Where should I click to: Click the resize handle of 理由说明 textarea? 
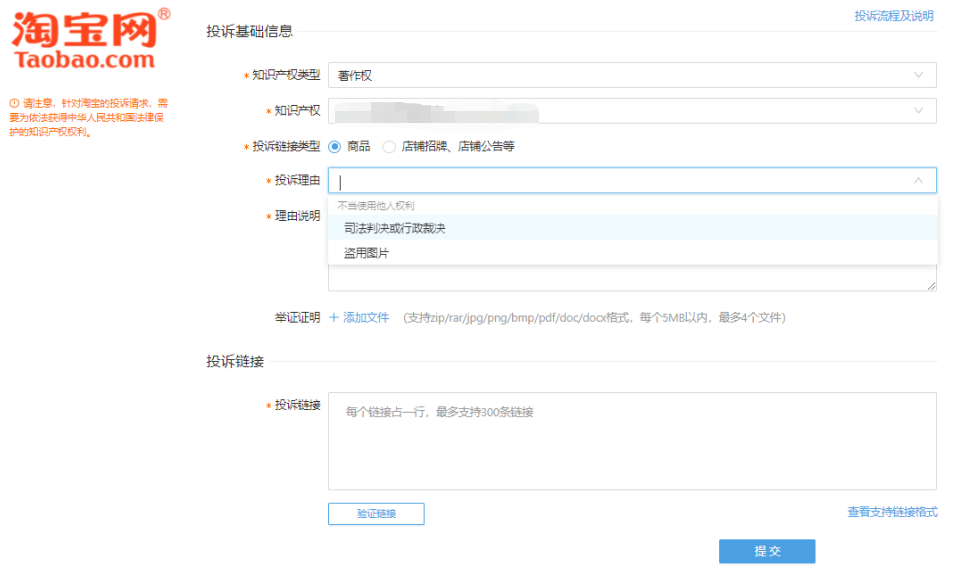coord(931,286)
